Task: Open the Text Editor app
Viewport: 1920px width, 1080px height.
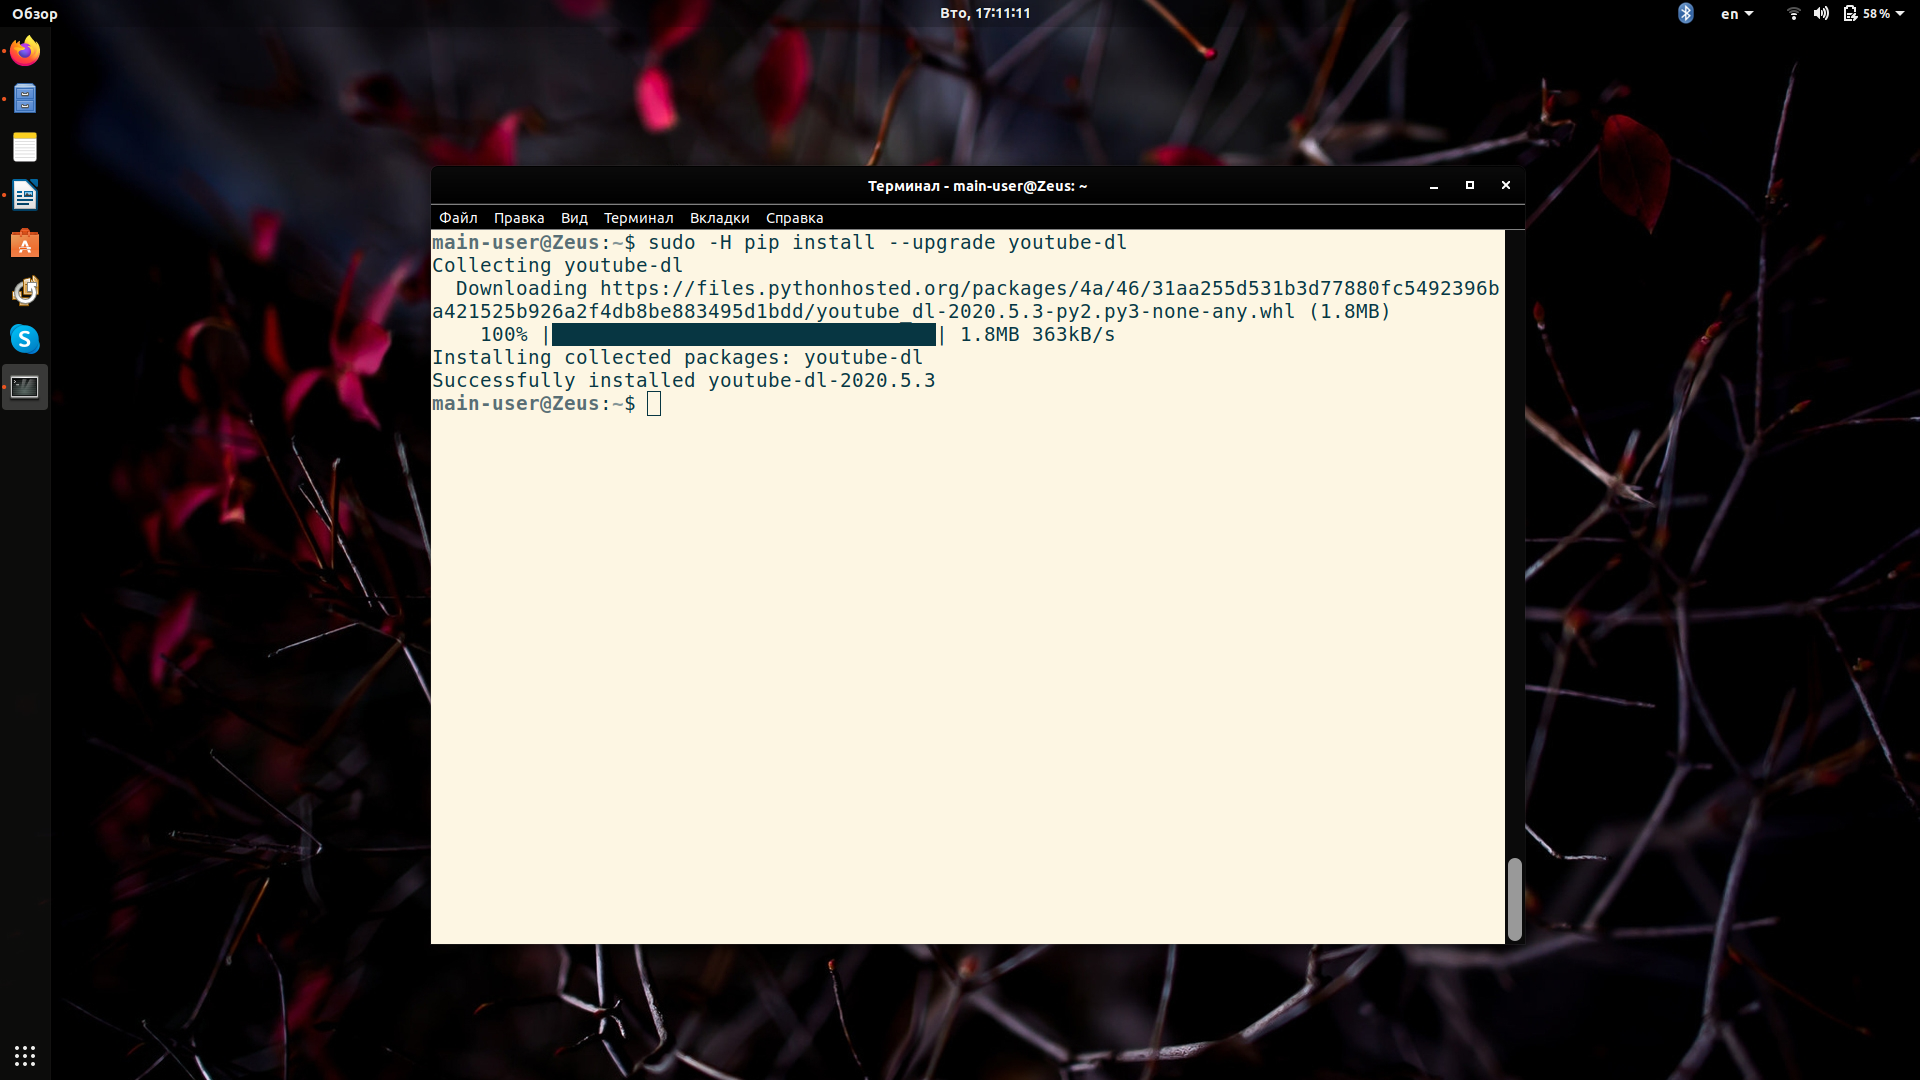Action: (24, 146)
